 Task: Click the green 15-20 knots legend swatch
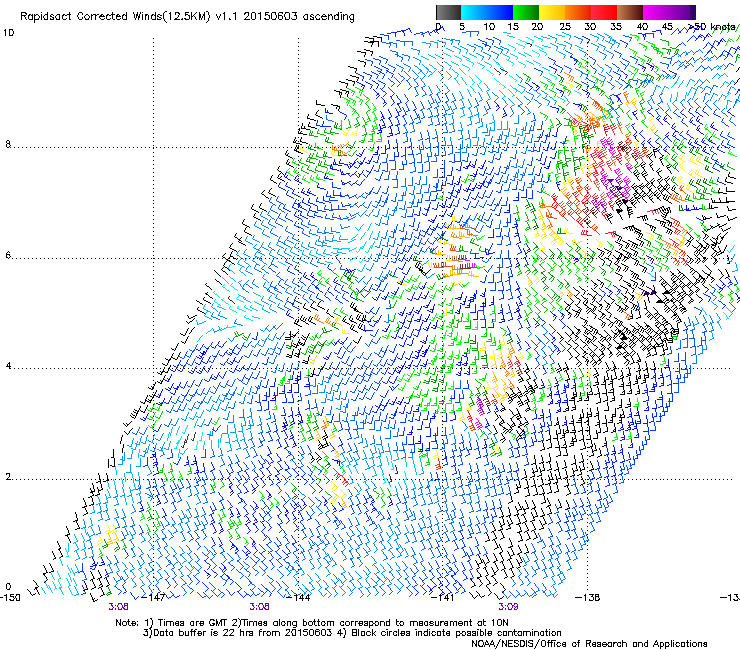pos(526,12)
